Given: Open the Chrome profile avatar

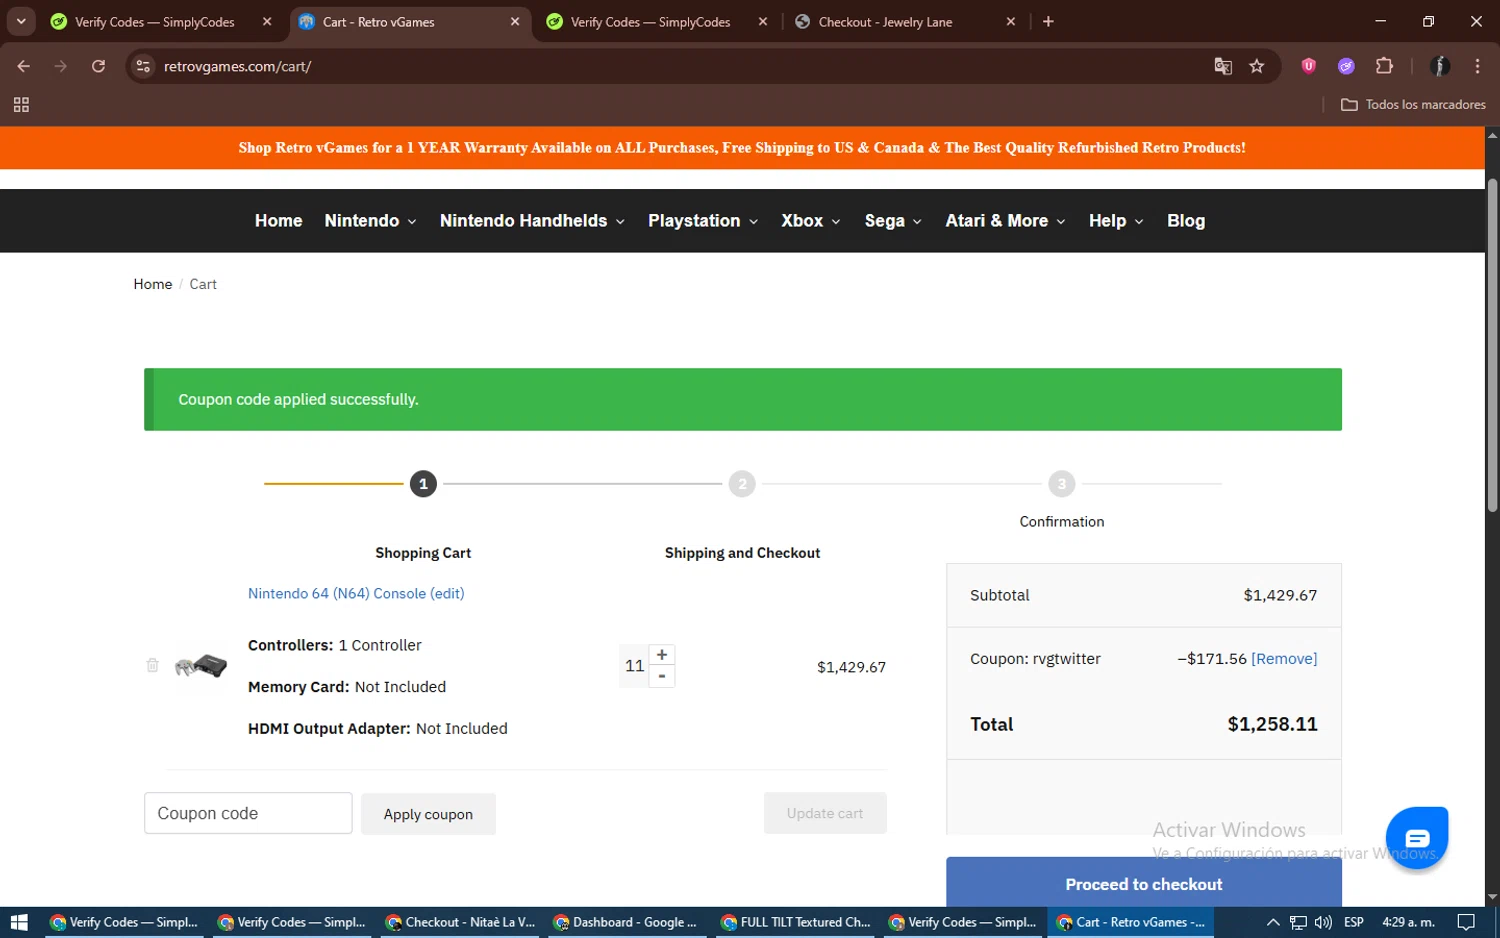Looking at the screenshot, I should [1440, 66].
